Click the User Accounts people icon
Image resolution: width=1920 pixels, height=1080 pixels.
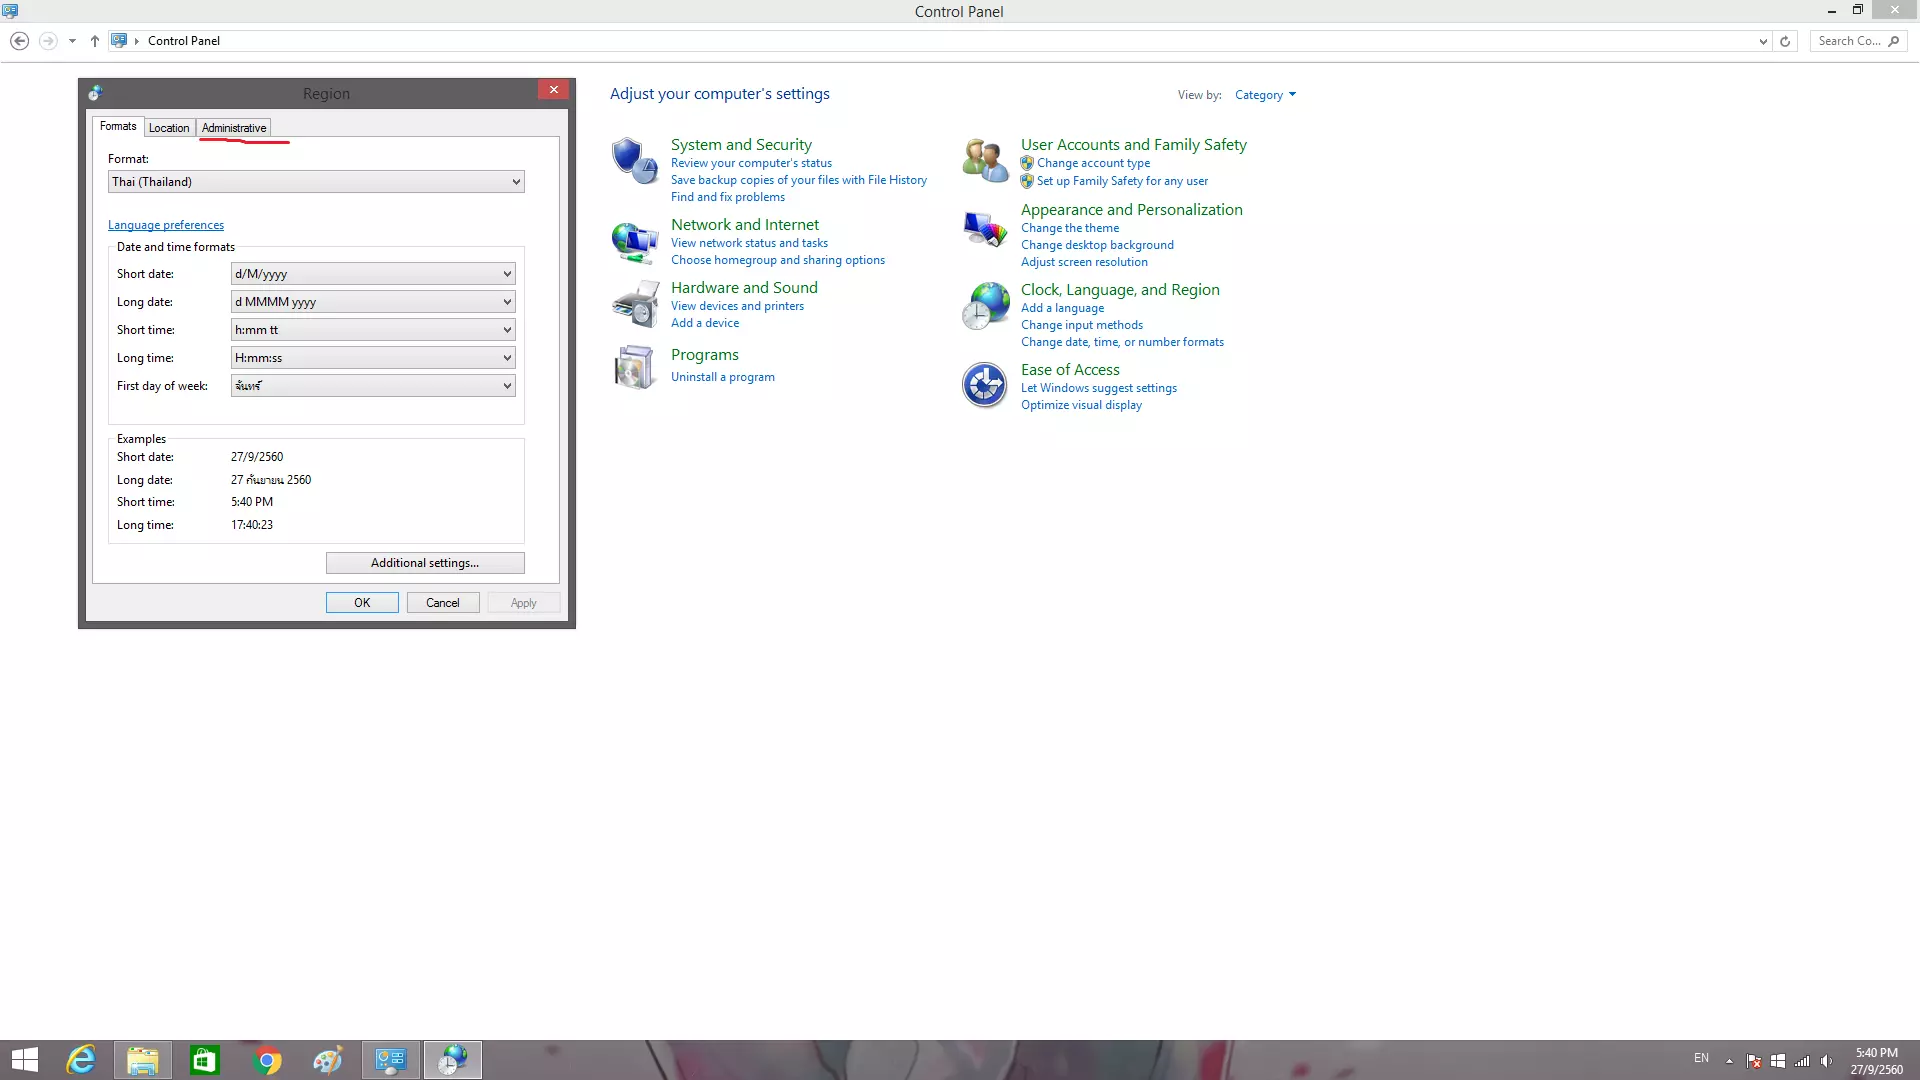pyautogui.click(x=984, y=160)
